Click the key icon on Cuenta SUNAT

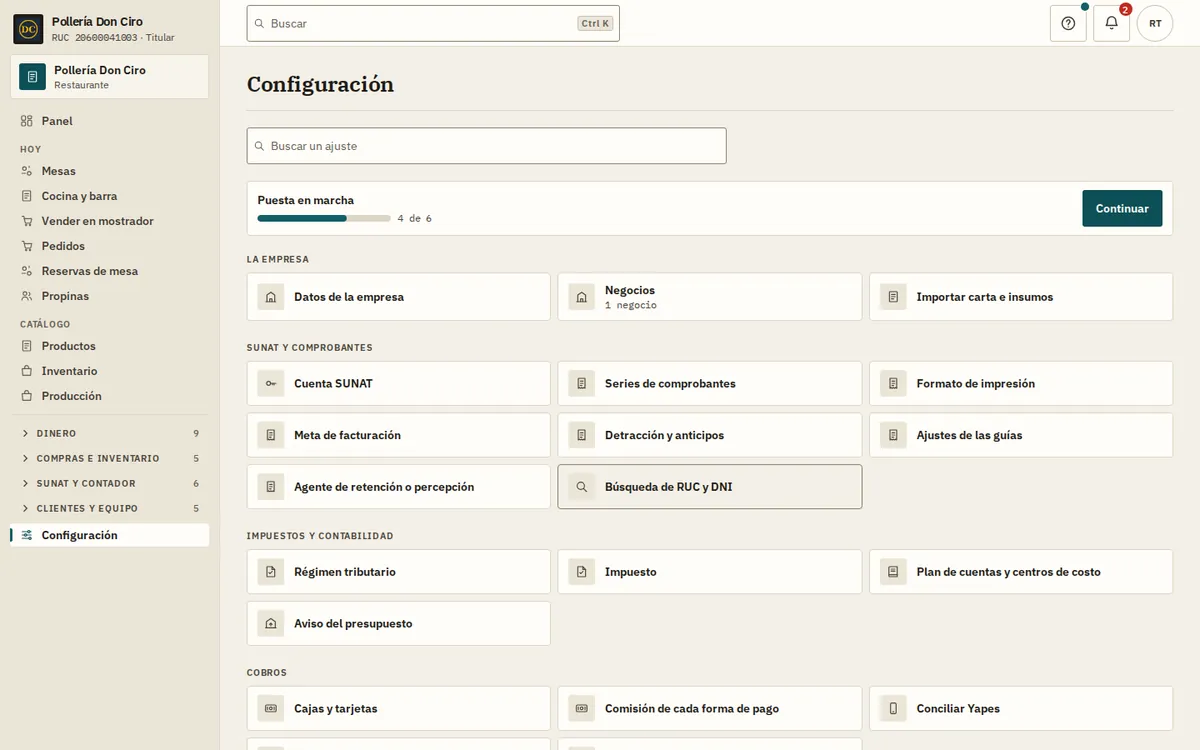[271, 383]
